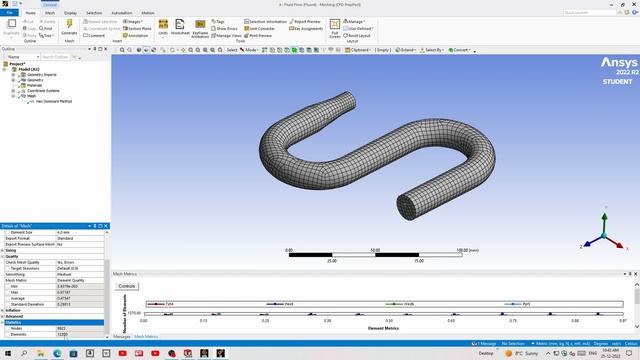Image resolution: width=640 pixels, height=360 pixels.
Task: Toggle the checkbox beside Average metric
Action: 7,298
